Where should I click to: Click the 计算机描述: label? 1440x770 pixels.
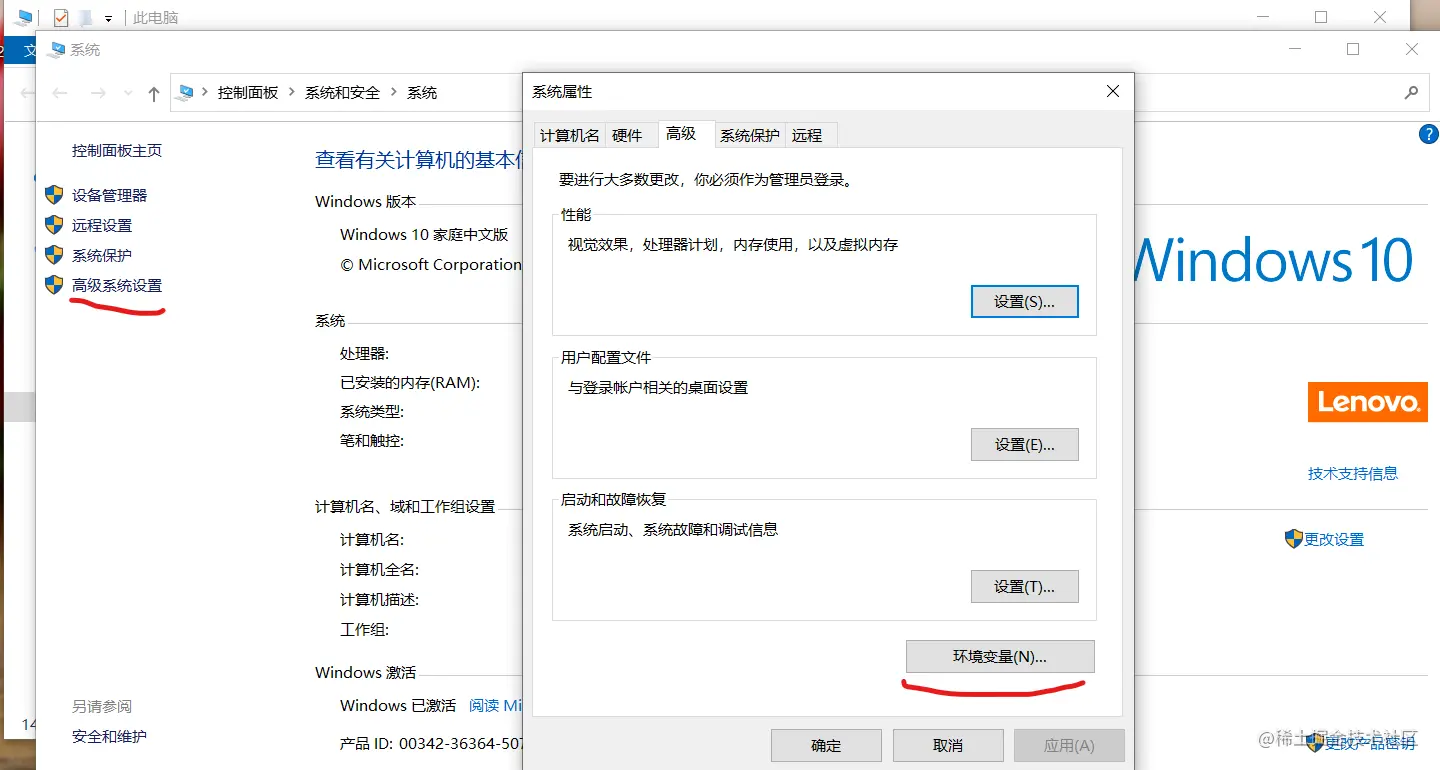coord(379,600)
